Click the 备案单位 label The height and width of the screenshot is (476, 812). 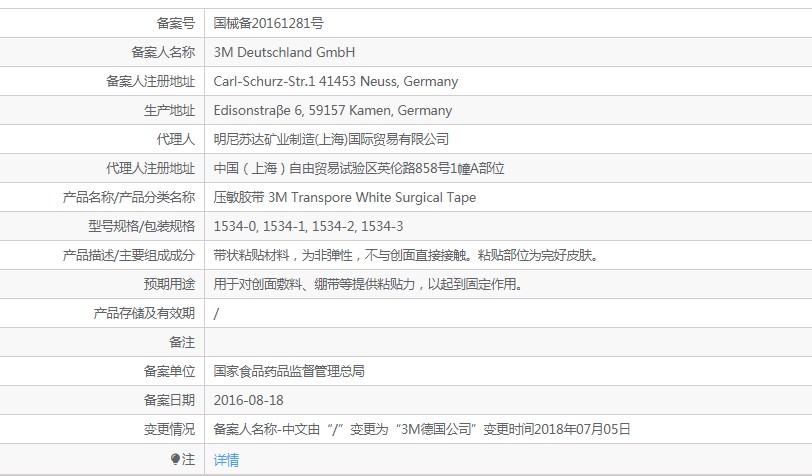point(169,371)
